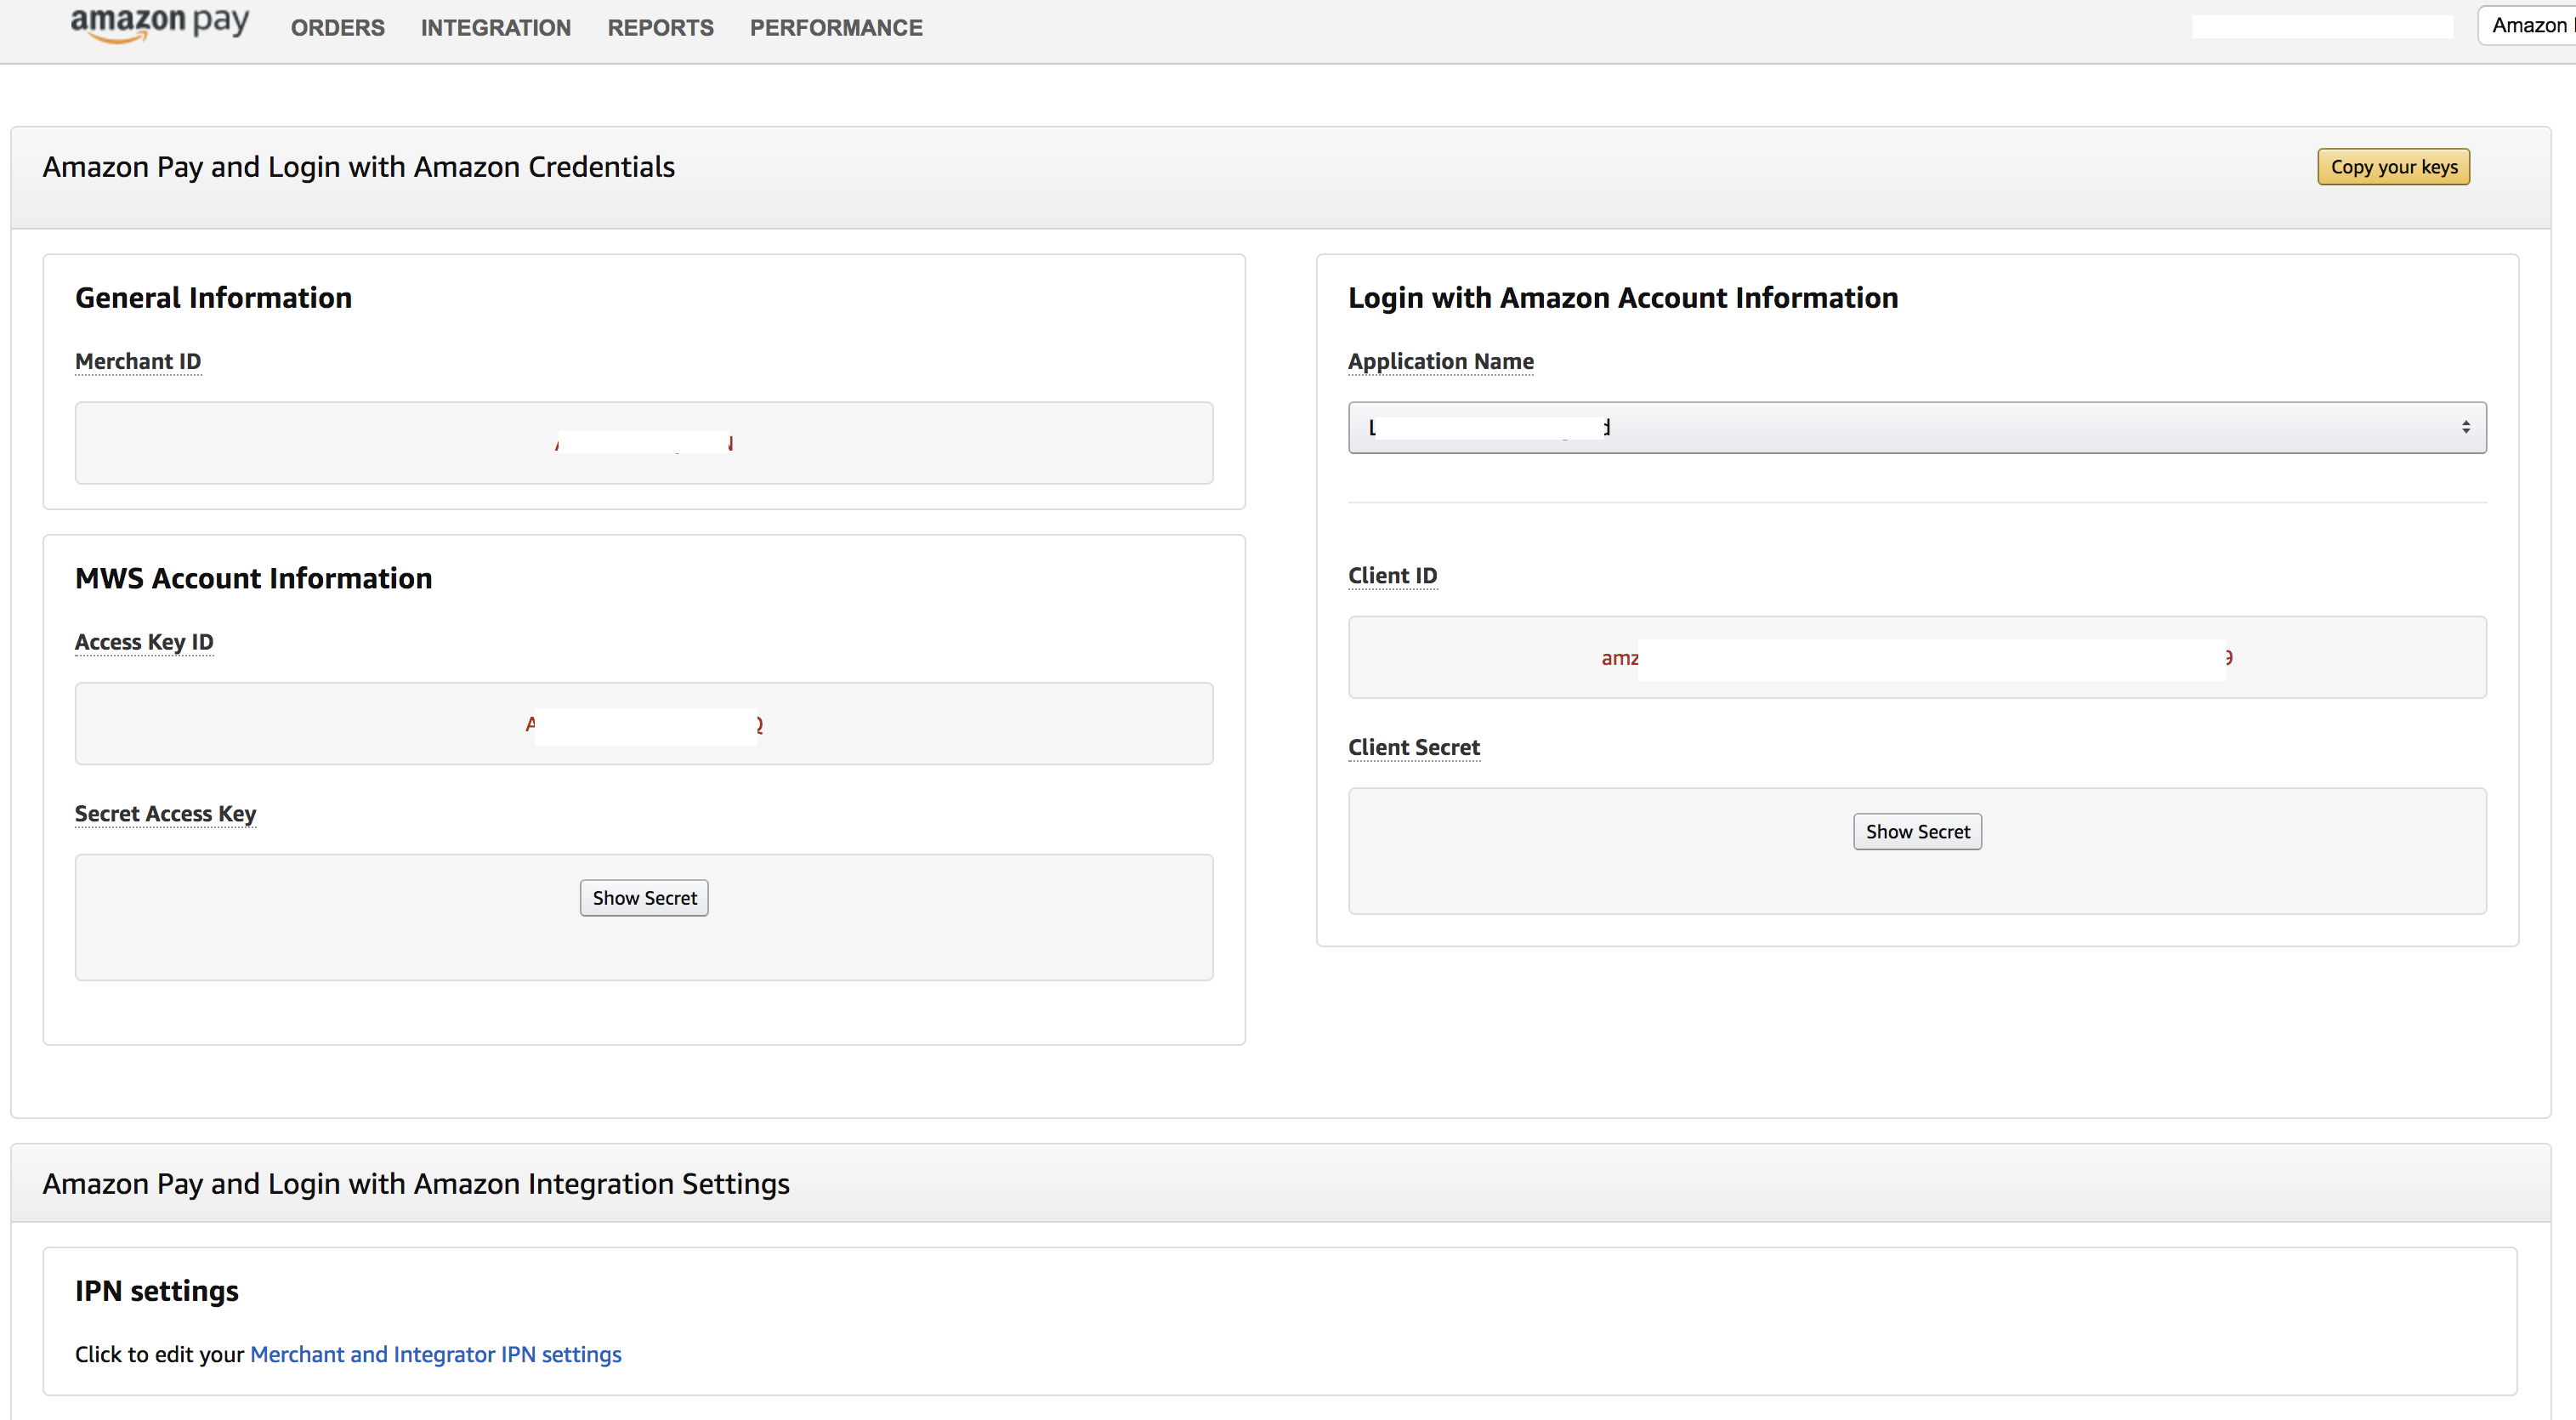Click the Merchant ID label
Image resolution: width=2576 pixels, height=1420 pixels.
tap(138, 361)
